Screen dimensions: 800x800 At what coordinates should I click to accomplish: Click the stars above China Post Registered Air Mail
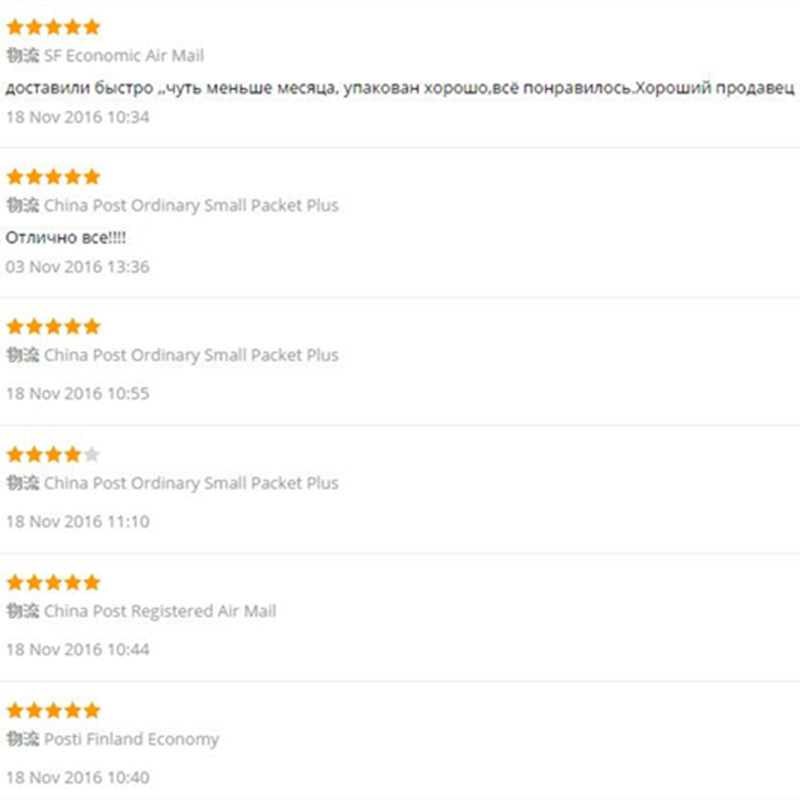pos(53,583)
